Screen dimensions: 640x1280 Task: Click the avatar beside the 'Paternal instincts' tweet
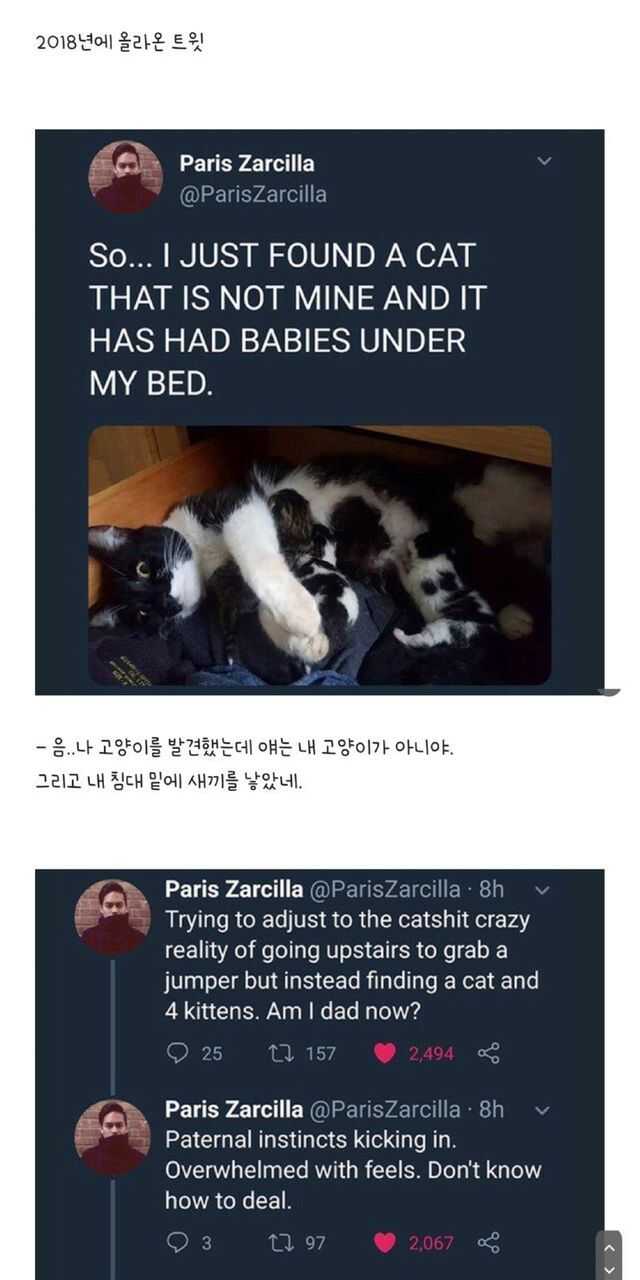(113, 1138)
